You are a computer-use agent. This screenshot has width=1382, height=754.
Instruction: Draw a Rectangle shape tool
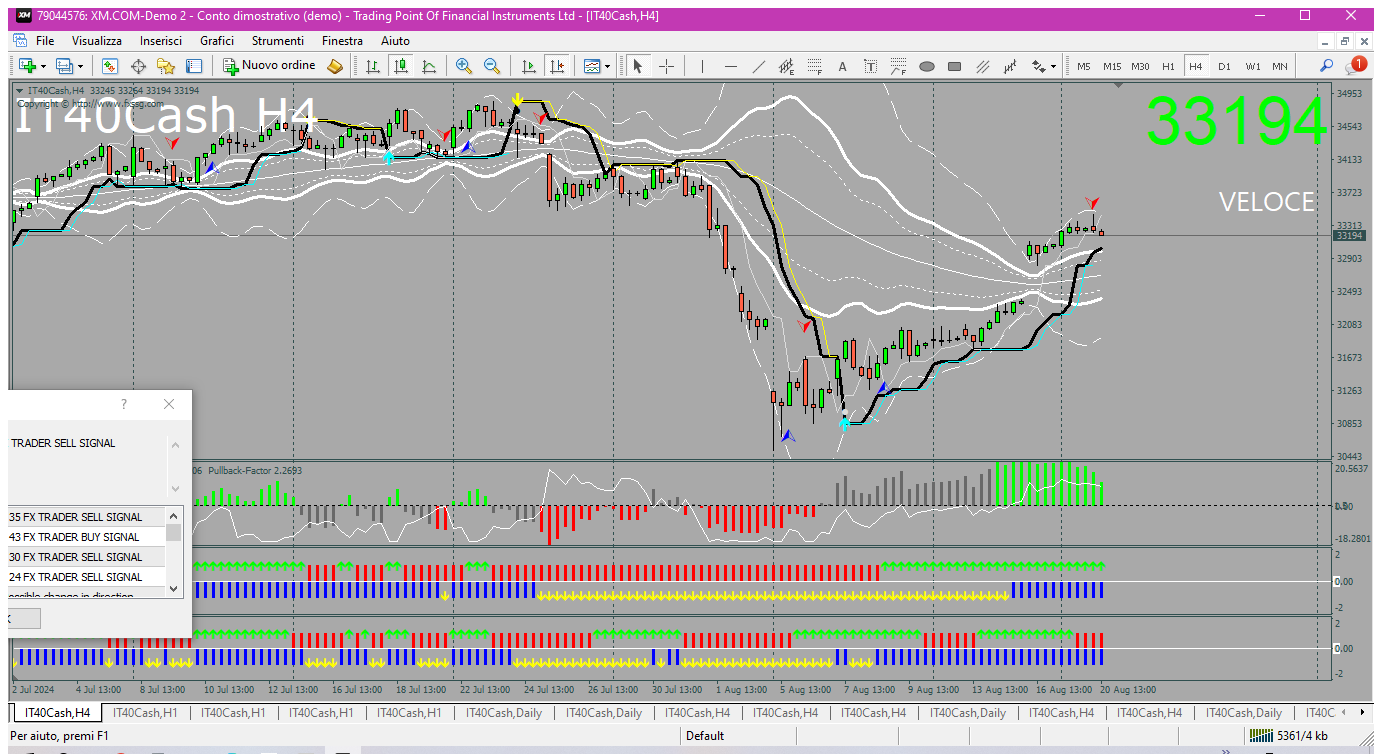[954, 66]
